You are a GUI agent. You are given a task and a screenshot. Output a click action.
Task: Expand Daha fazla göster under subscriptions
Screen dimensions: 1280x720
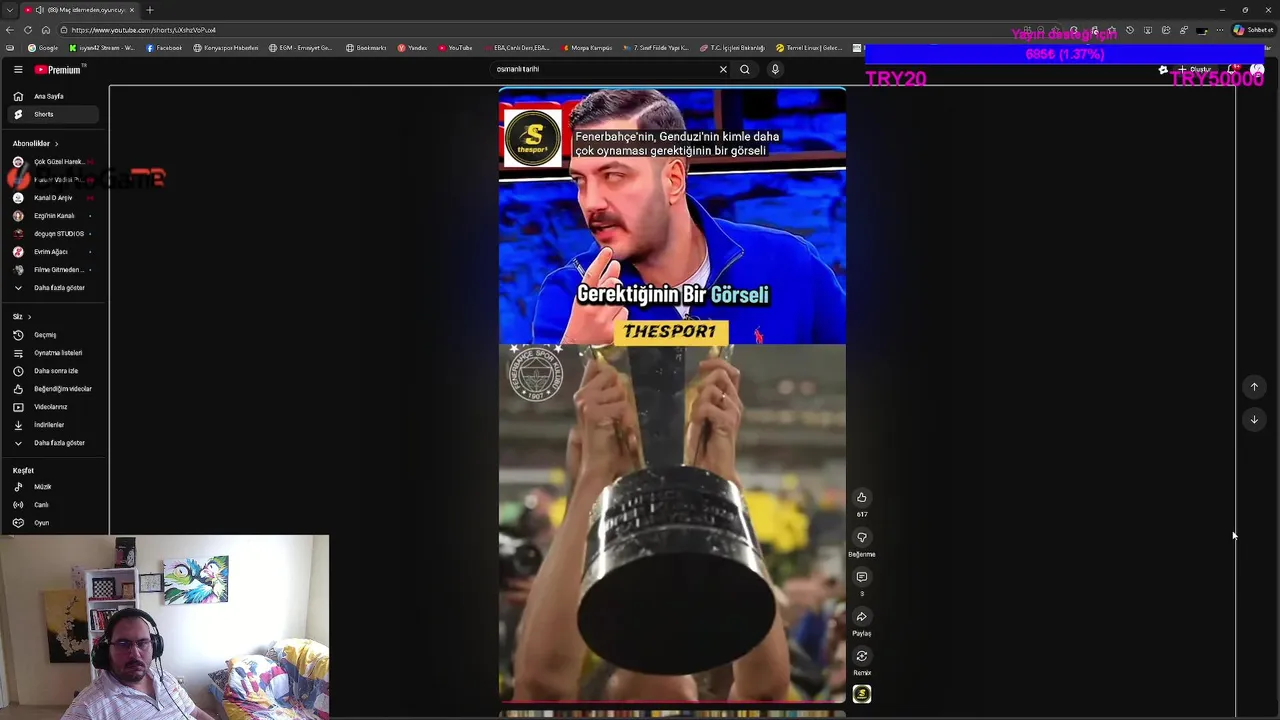55,288
